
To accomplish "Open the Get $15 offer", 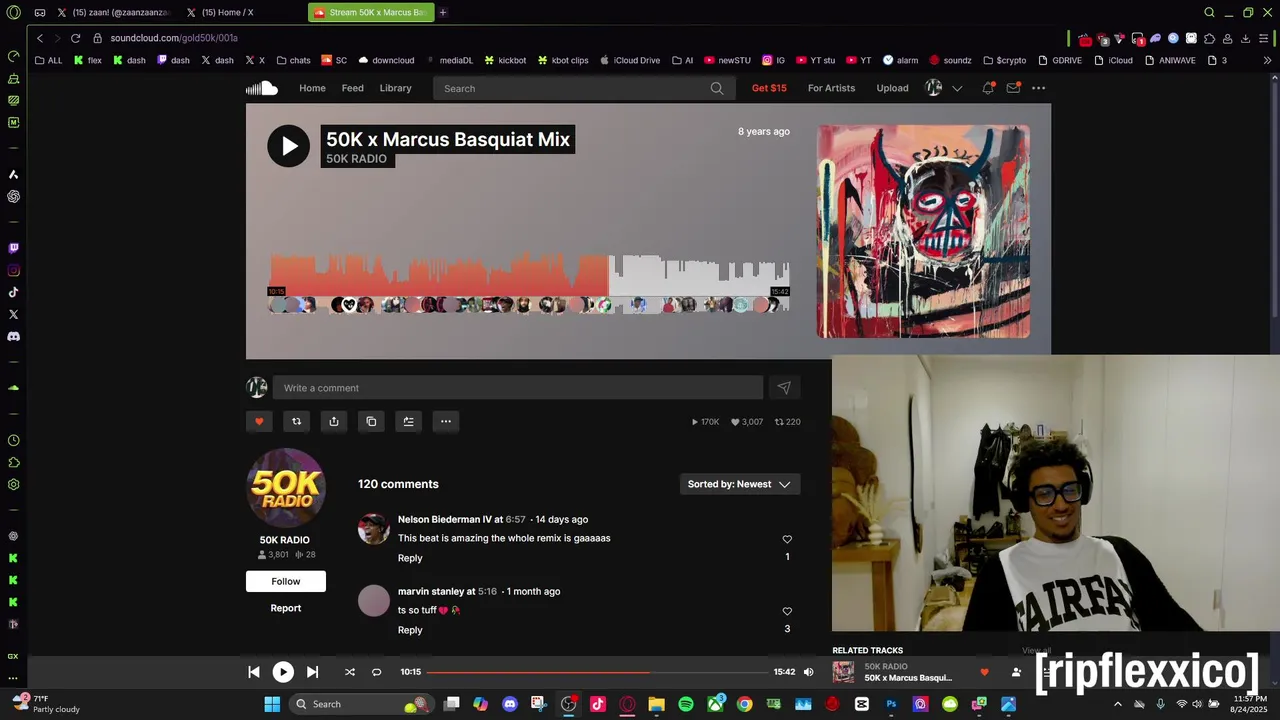I will [769, 88].
